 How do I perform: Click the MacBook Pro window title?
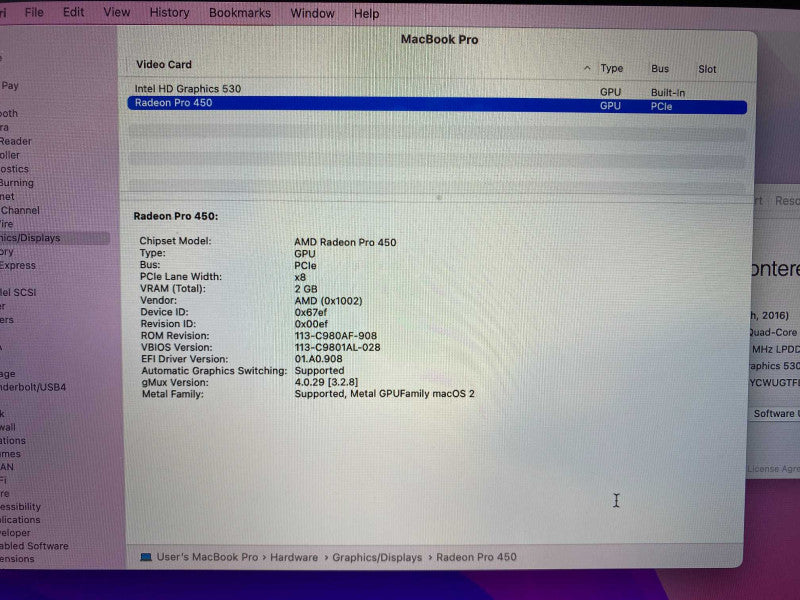tap(439, 40)
